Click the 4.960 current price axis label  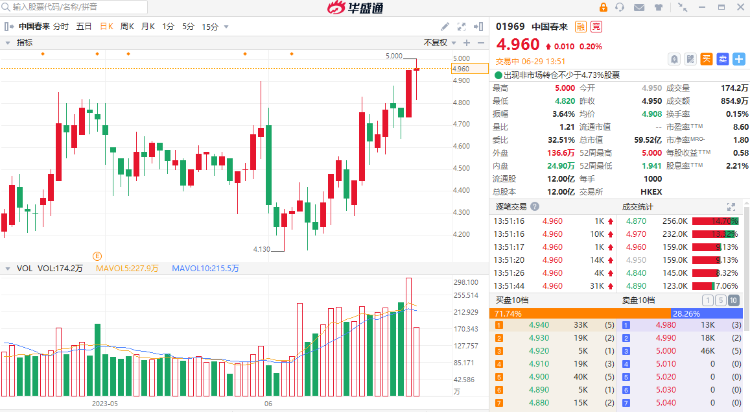[470, 68]
